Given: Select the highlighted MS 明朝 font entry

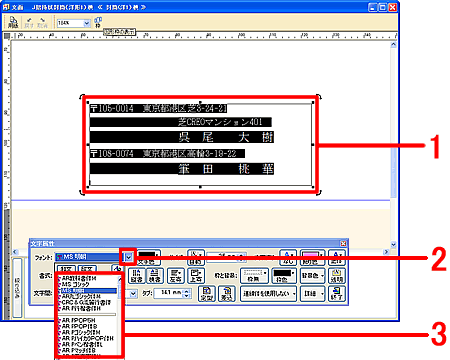Looking at the screenshot, I should [87, 291].
